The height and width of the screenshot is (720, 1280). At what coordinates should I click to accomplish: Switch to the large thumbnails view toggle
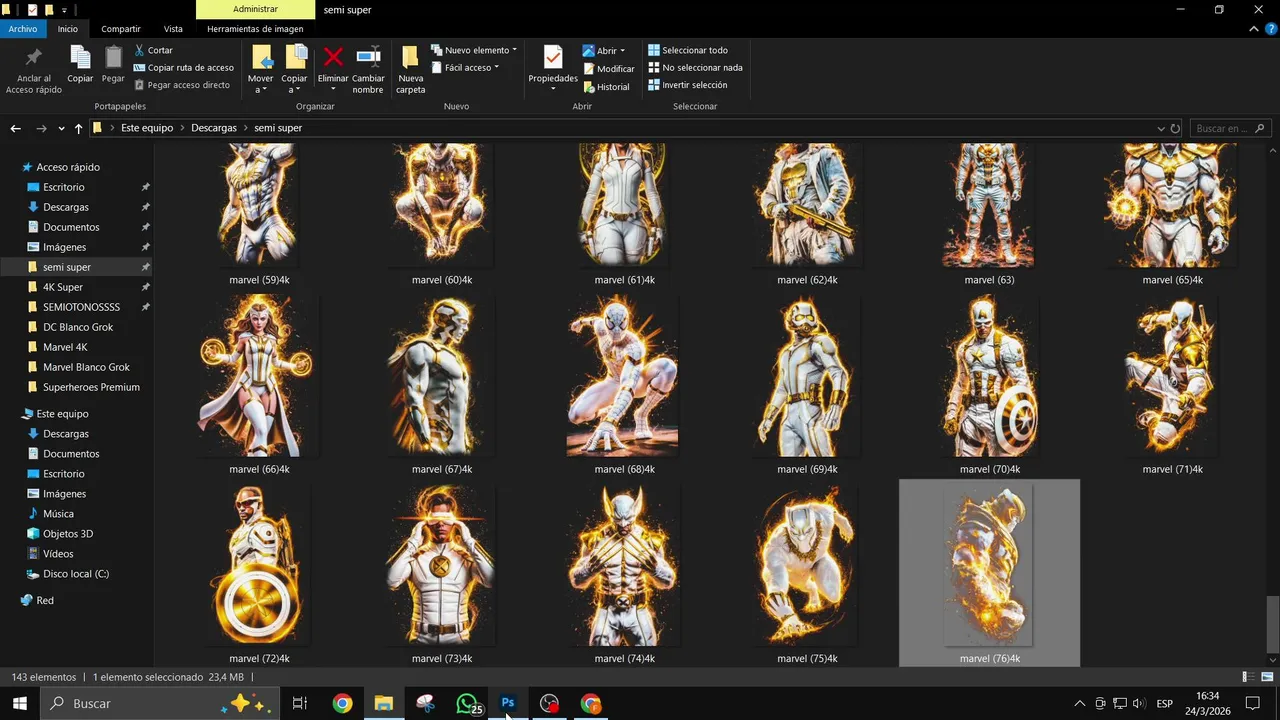pyautogui.click(x=1267, y=677)
